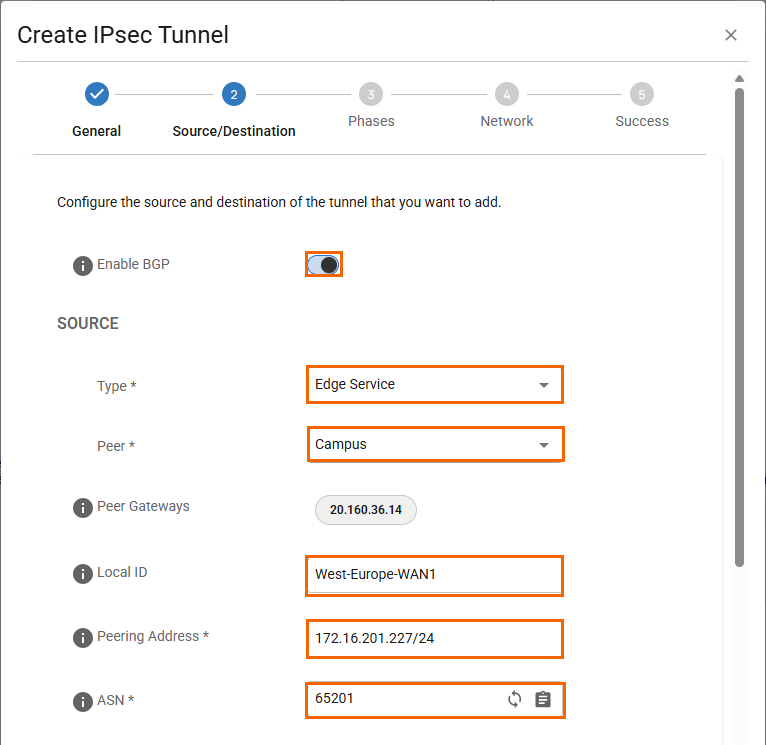The height and width of the screenshot is (745, 766).
Task: Copy the ASN using the clipboard icon
Action: point(543,700)
